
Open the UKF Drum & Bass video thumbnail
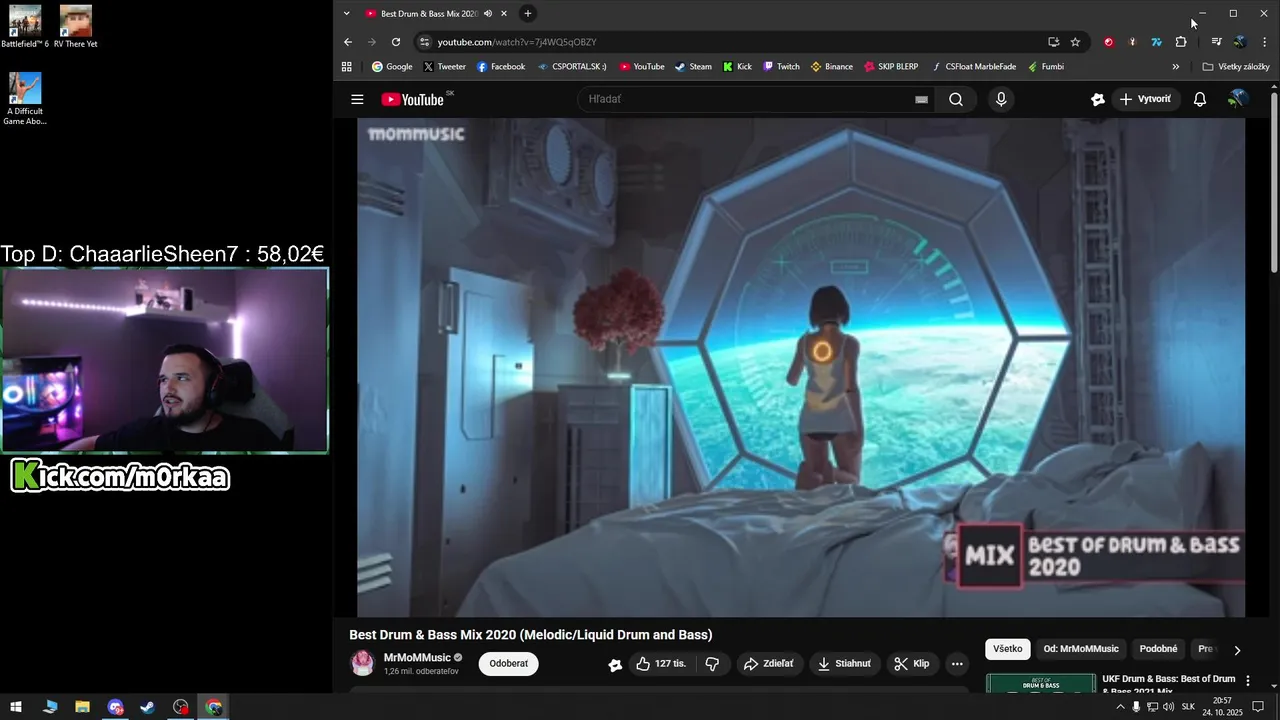tap(1040, 682)
